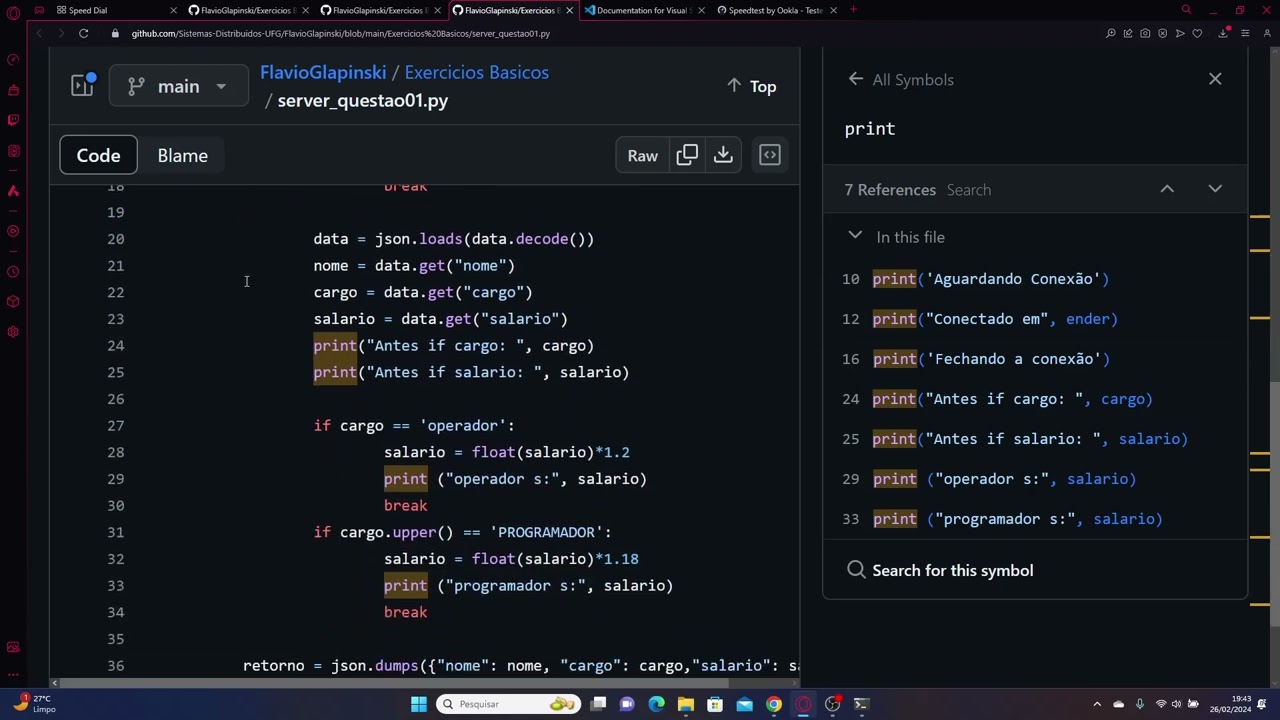Open history clock in Opera sidebar
This screenshot has width=1280, height=720.
pos(13,272)
